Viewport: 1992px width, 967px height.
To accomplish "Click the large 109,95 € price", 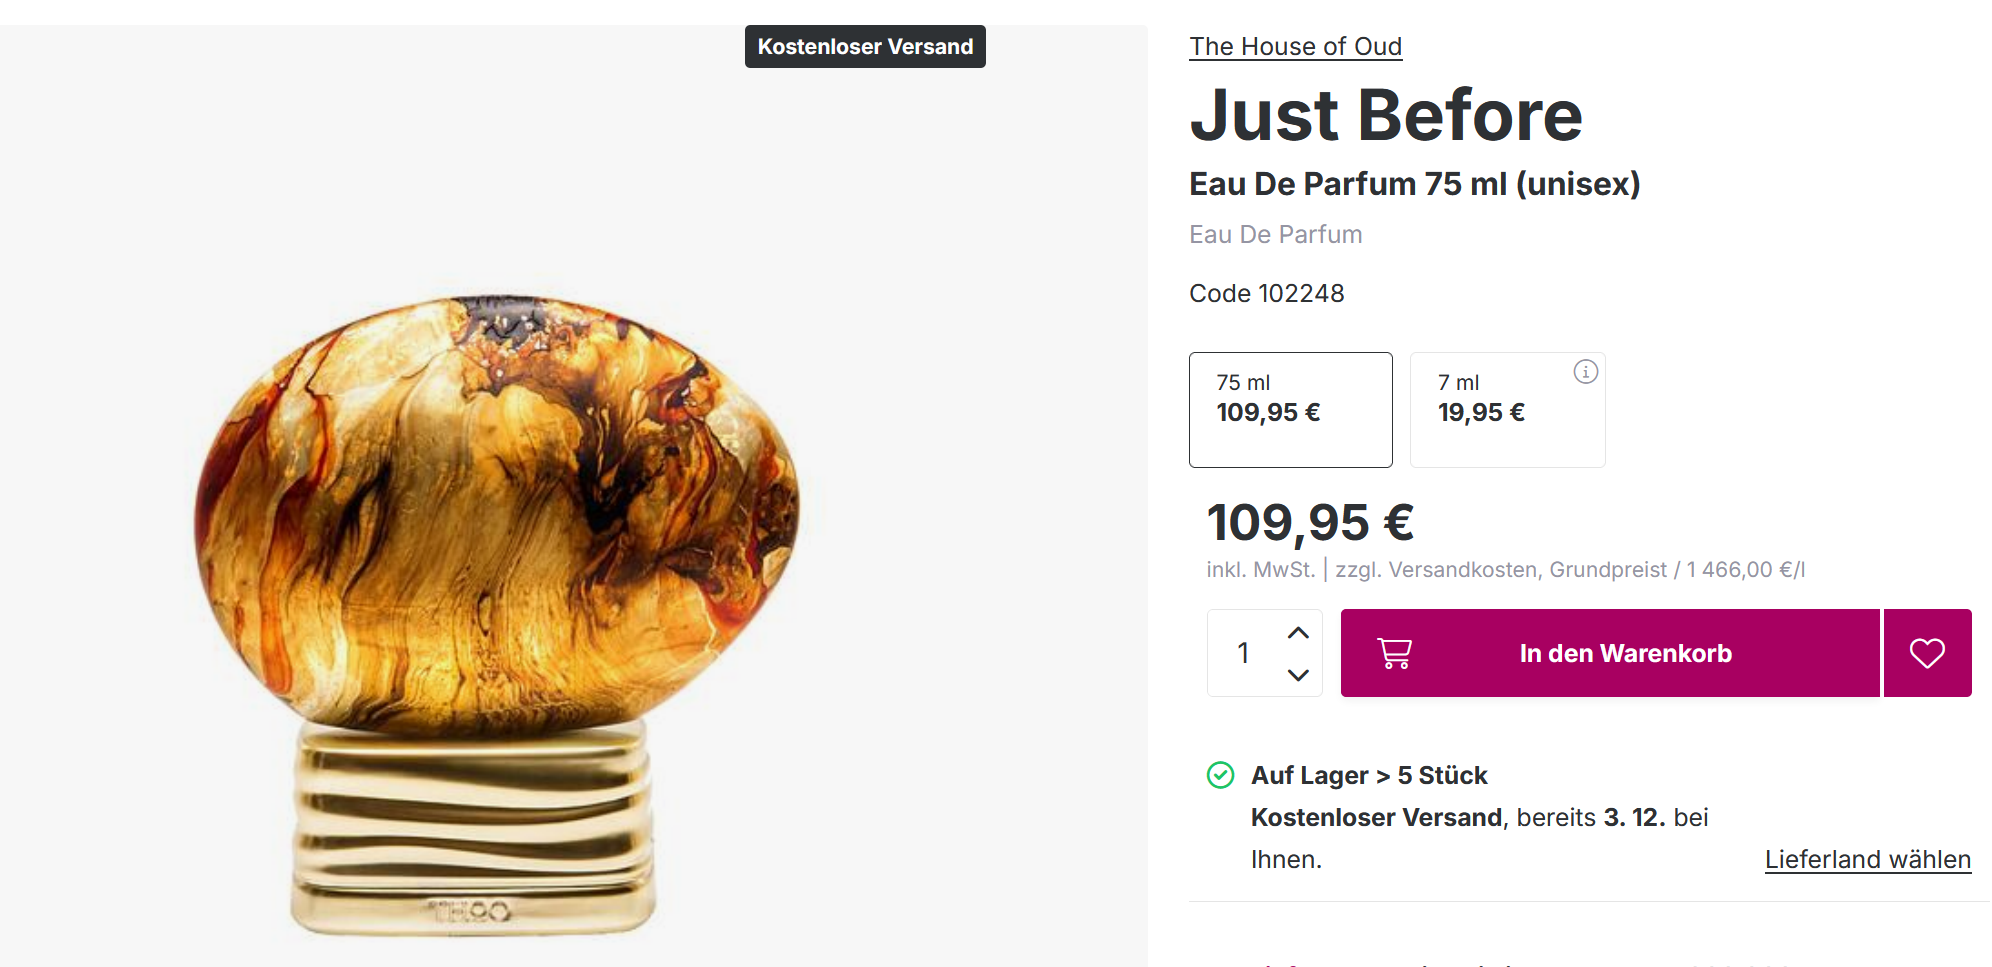I will click(x=1310, y=522).
